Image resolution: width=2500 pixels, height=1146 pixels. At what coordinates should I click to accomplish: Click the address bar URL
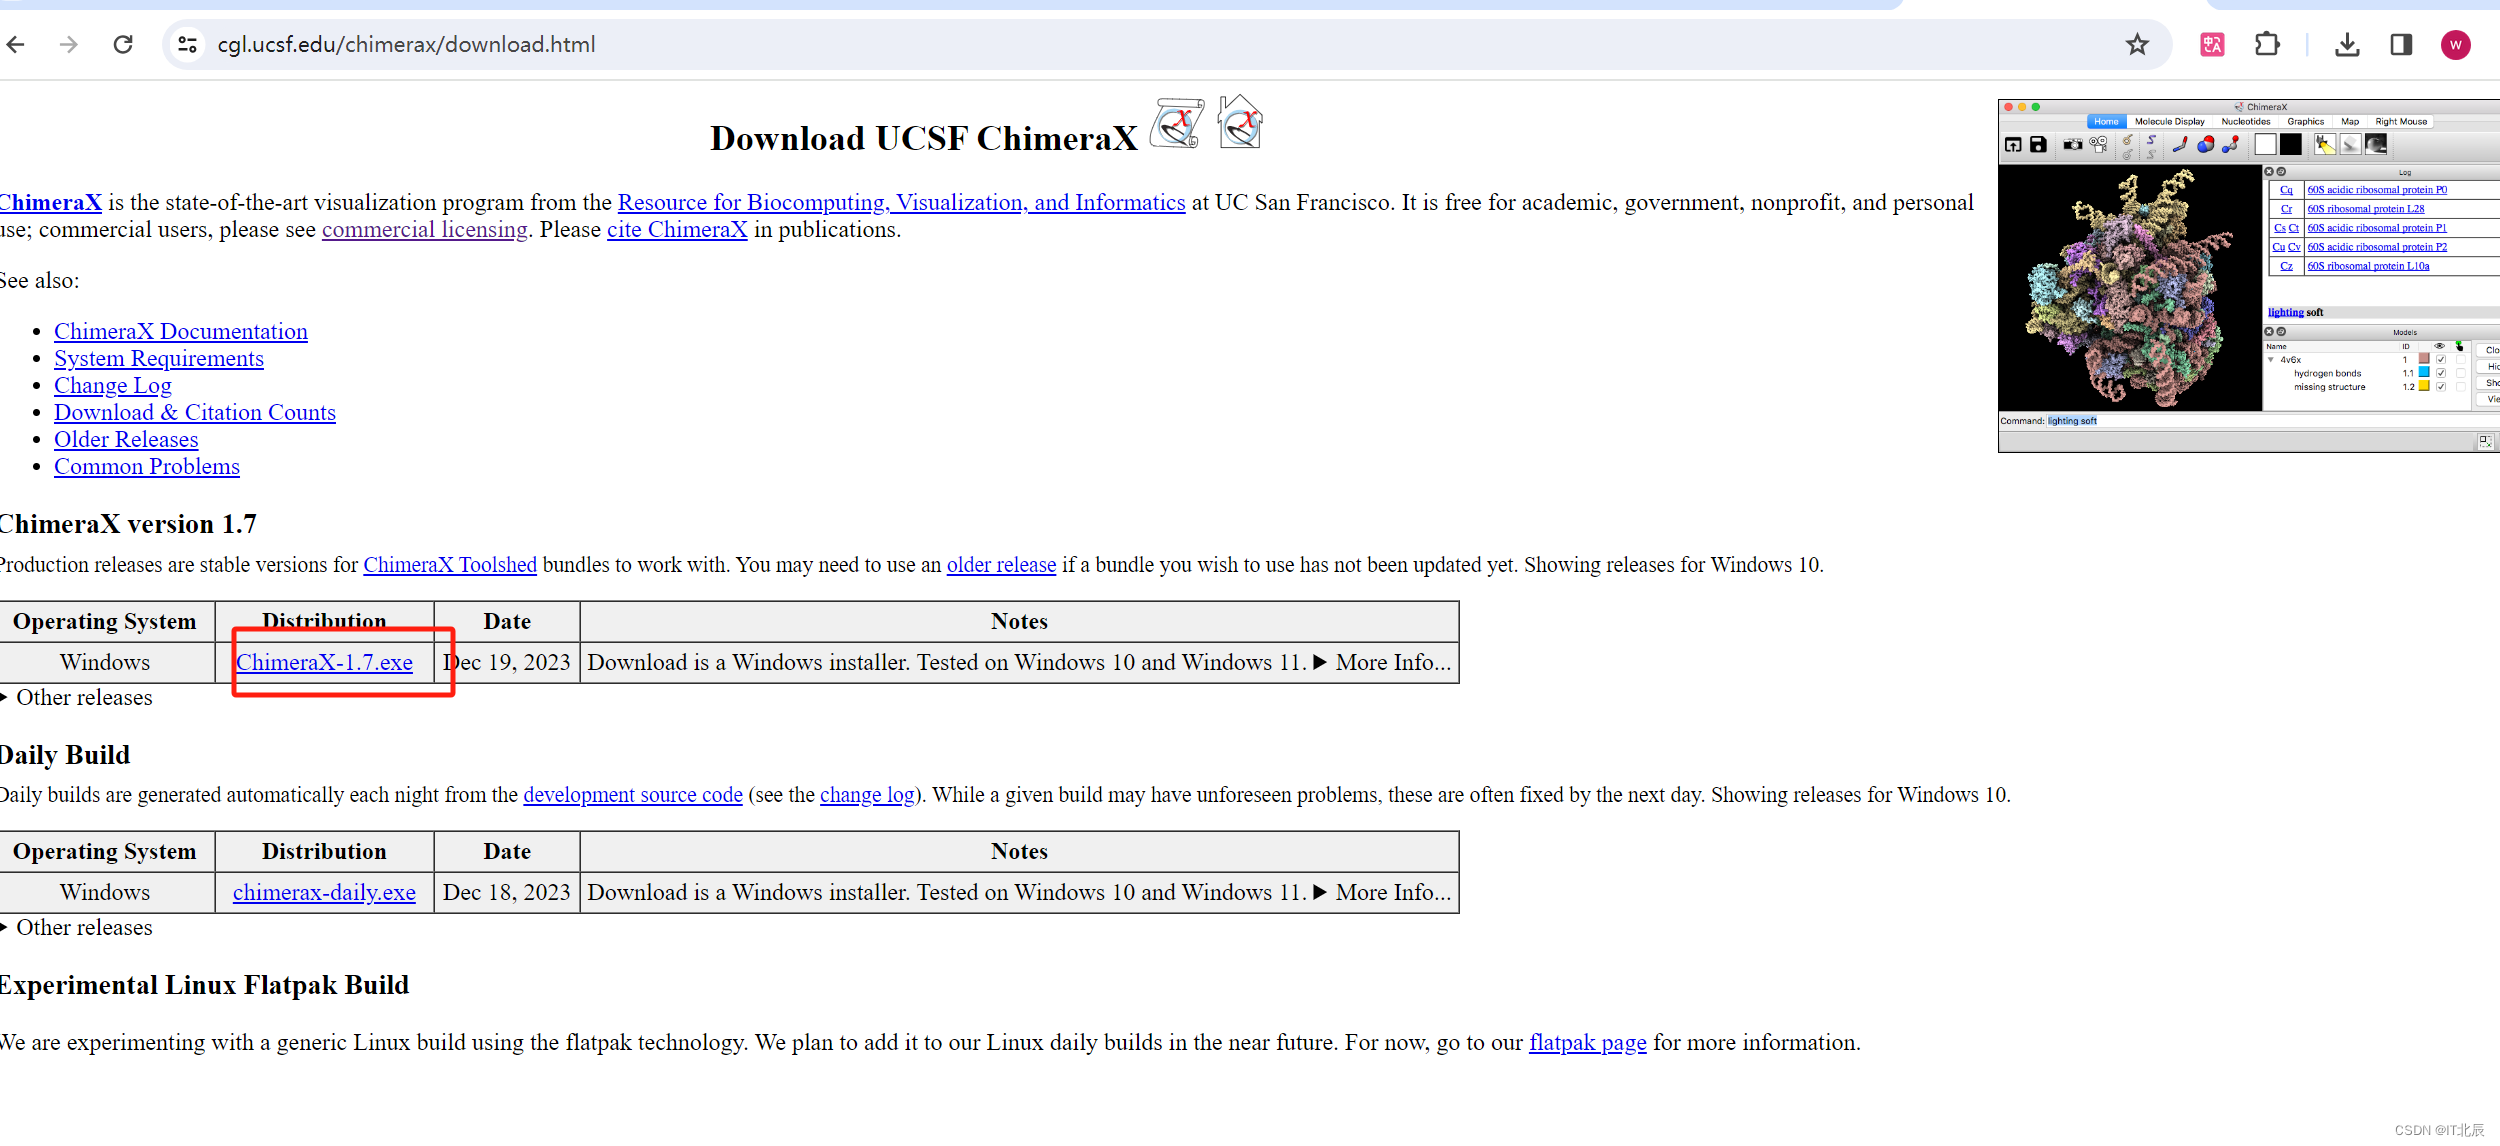click(406, 44)
